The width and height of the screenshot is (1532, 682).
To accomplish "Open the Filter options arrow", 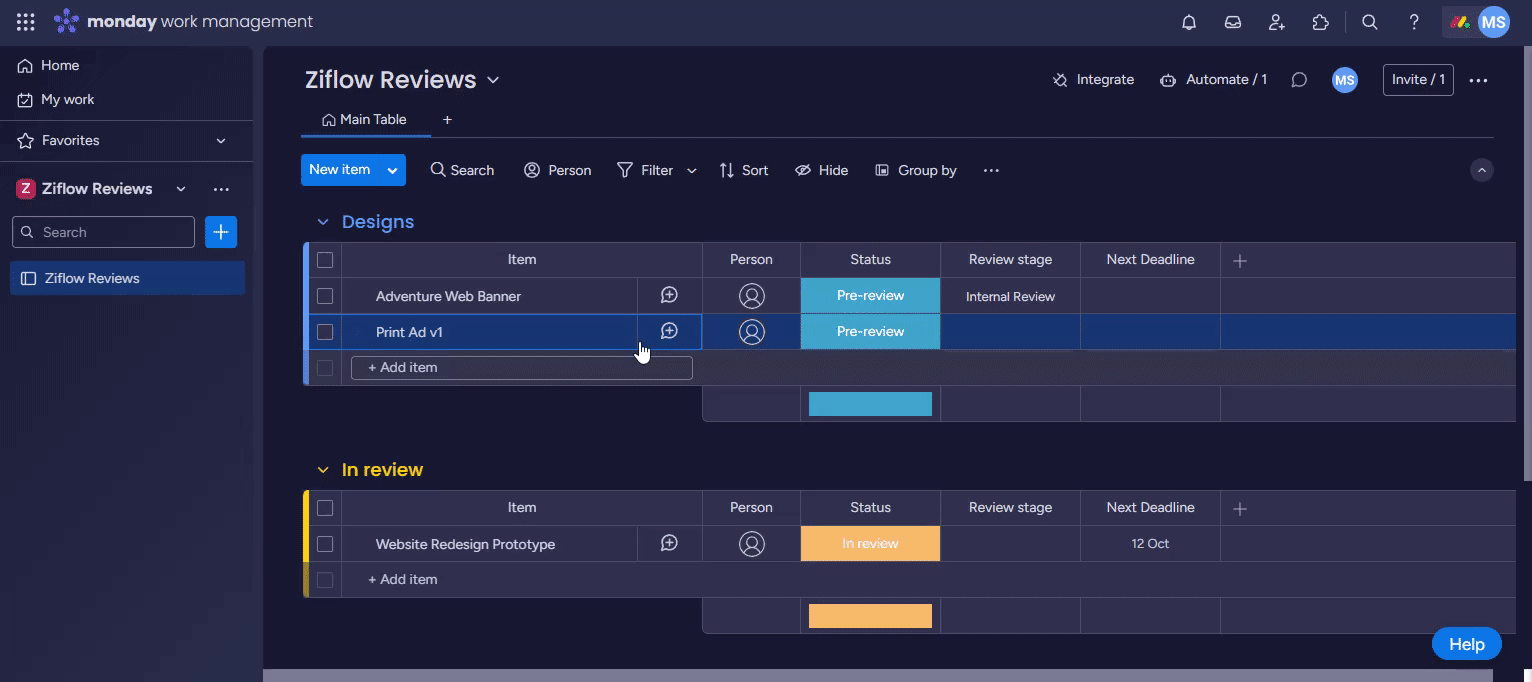I will 691,171.
